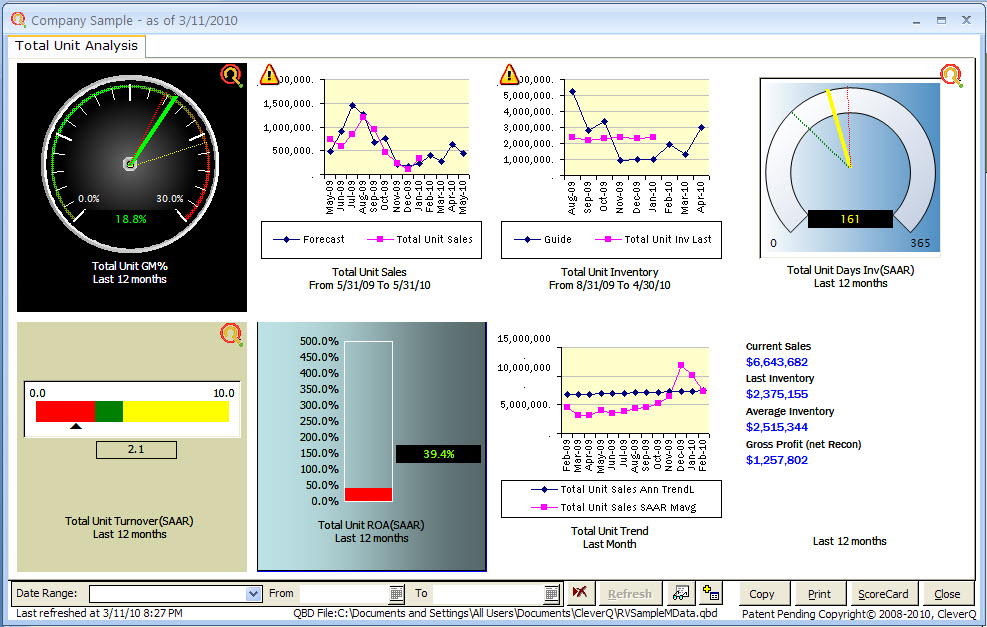Click the Close button in bottom bar
This screenshot has width=987, height=627.
click(x=947, y=594)
